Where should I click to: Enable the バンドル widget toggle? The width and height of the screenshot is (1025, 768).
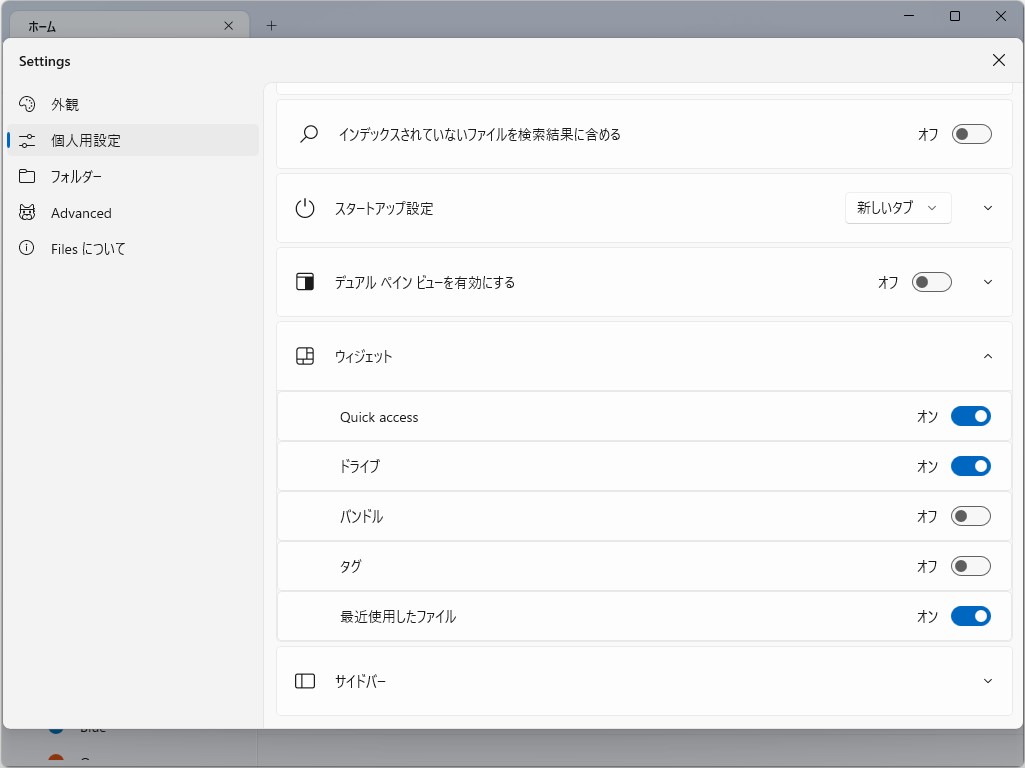click(970, 516)
